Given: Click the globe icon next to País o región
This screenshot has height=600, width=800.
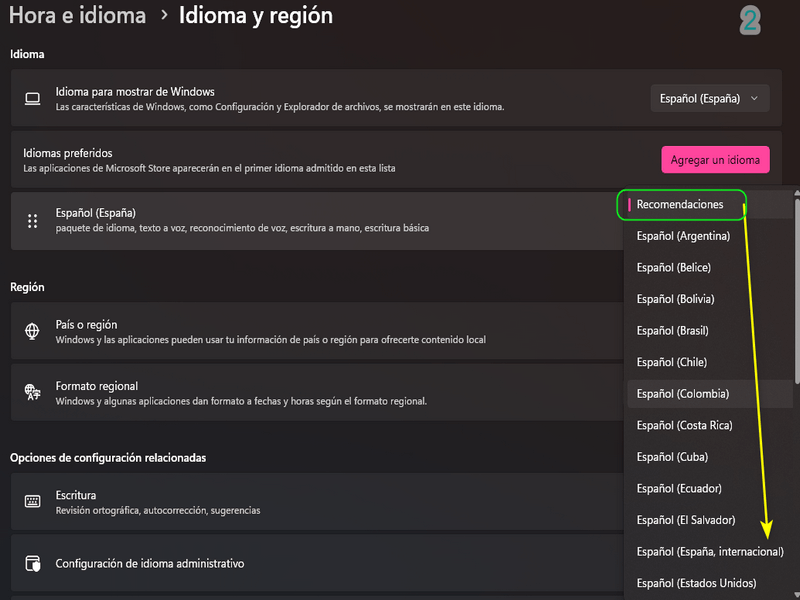Looking at the screenshot, I should (x=32, y=331).
